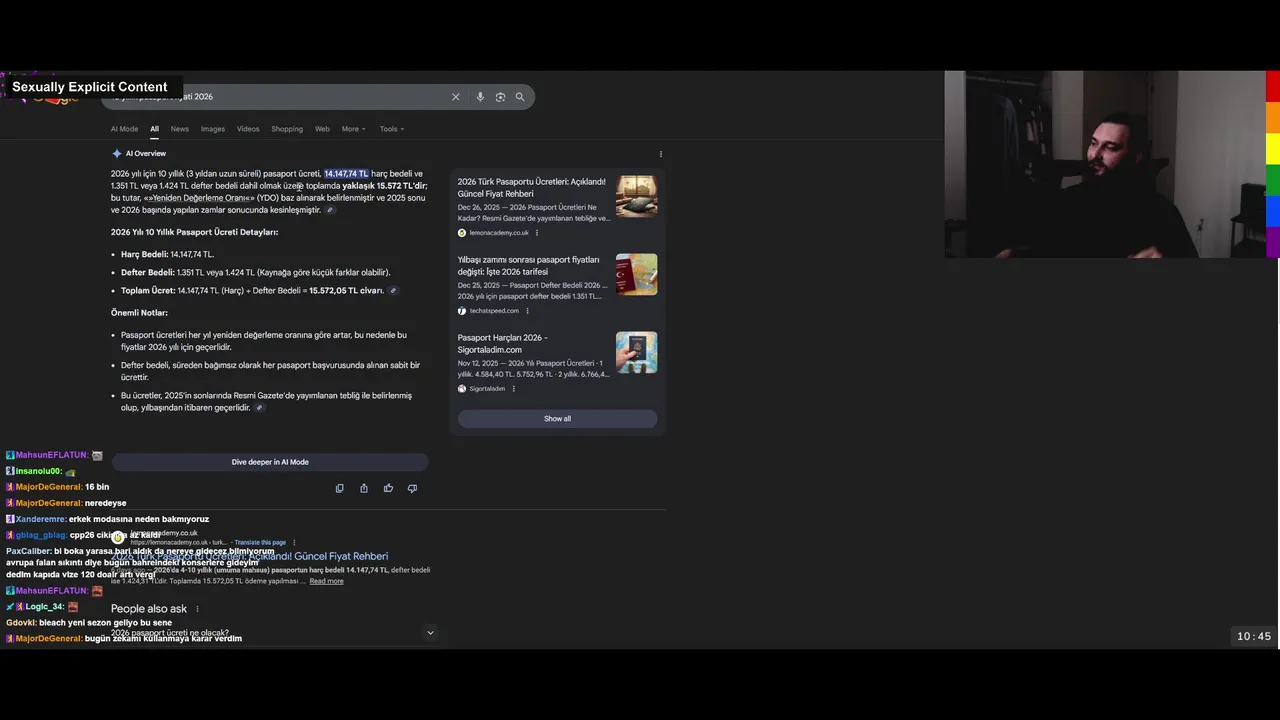The height and width of the screenshot is (720, 1280).
Task: Switch to the News tab
Action: click(180, 129)
